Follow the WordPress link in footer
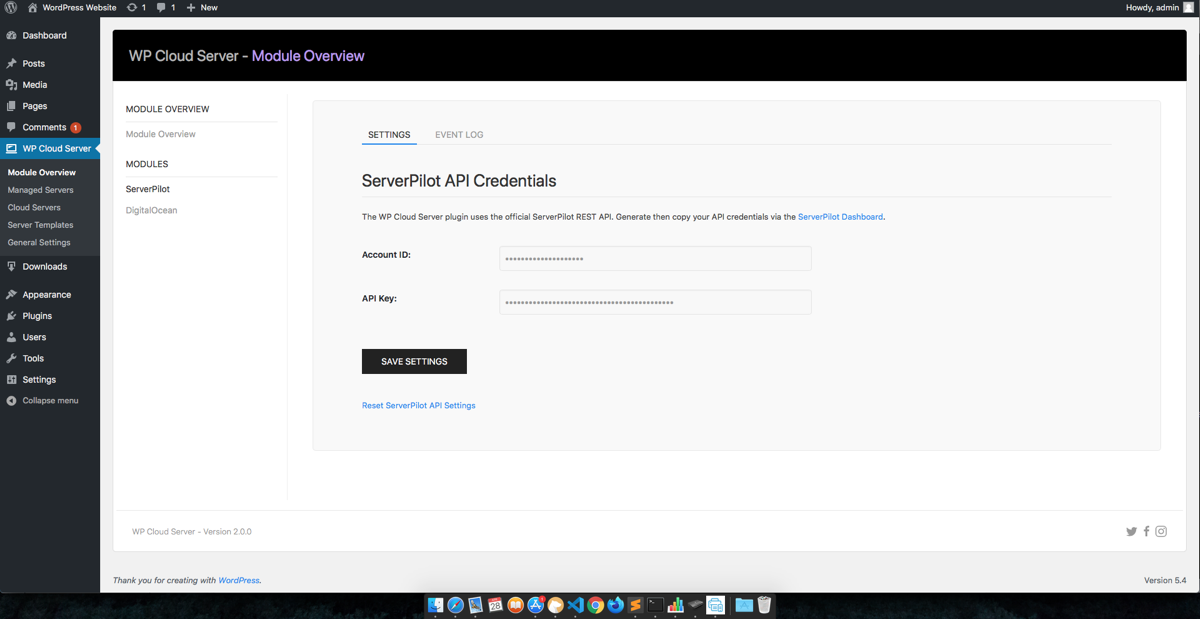The height and width of the screenshot is (619, 1200). pyautogui.click(x=238, y=580)
